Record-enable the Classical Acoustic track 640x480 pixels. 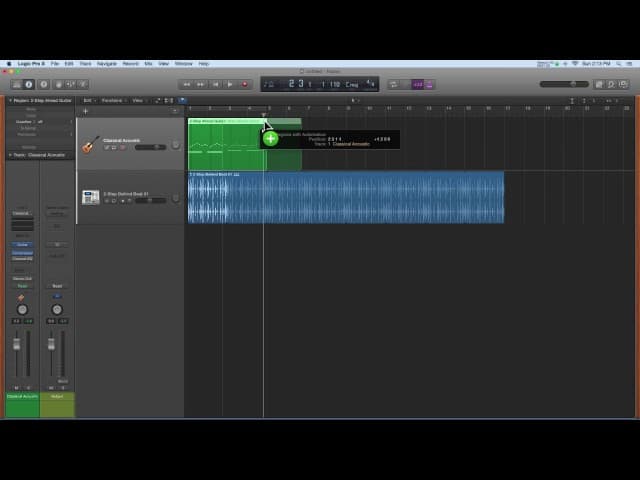122,147
